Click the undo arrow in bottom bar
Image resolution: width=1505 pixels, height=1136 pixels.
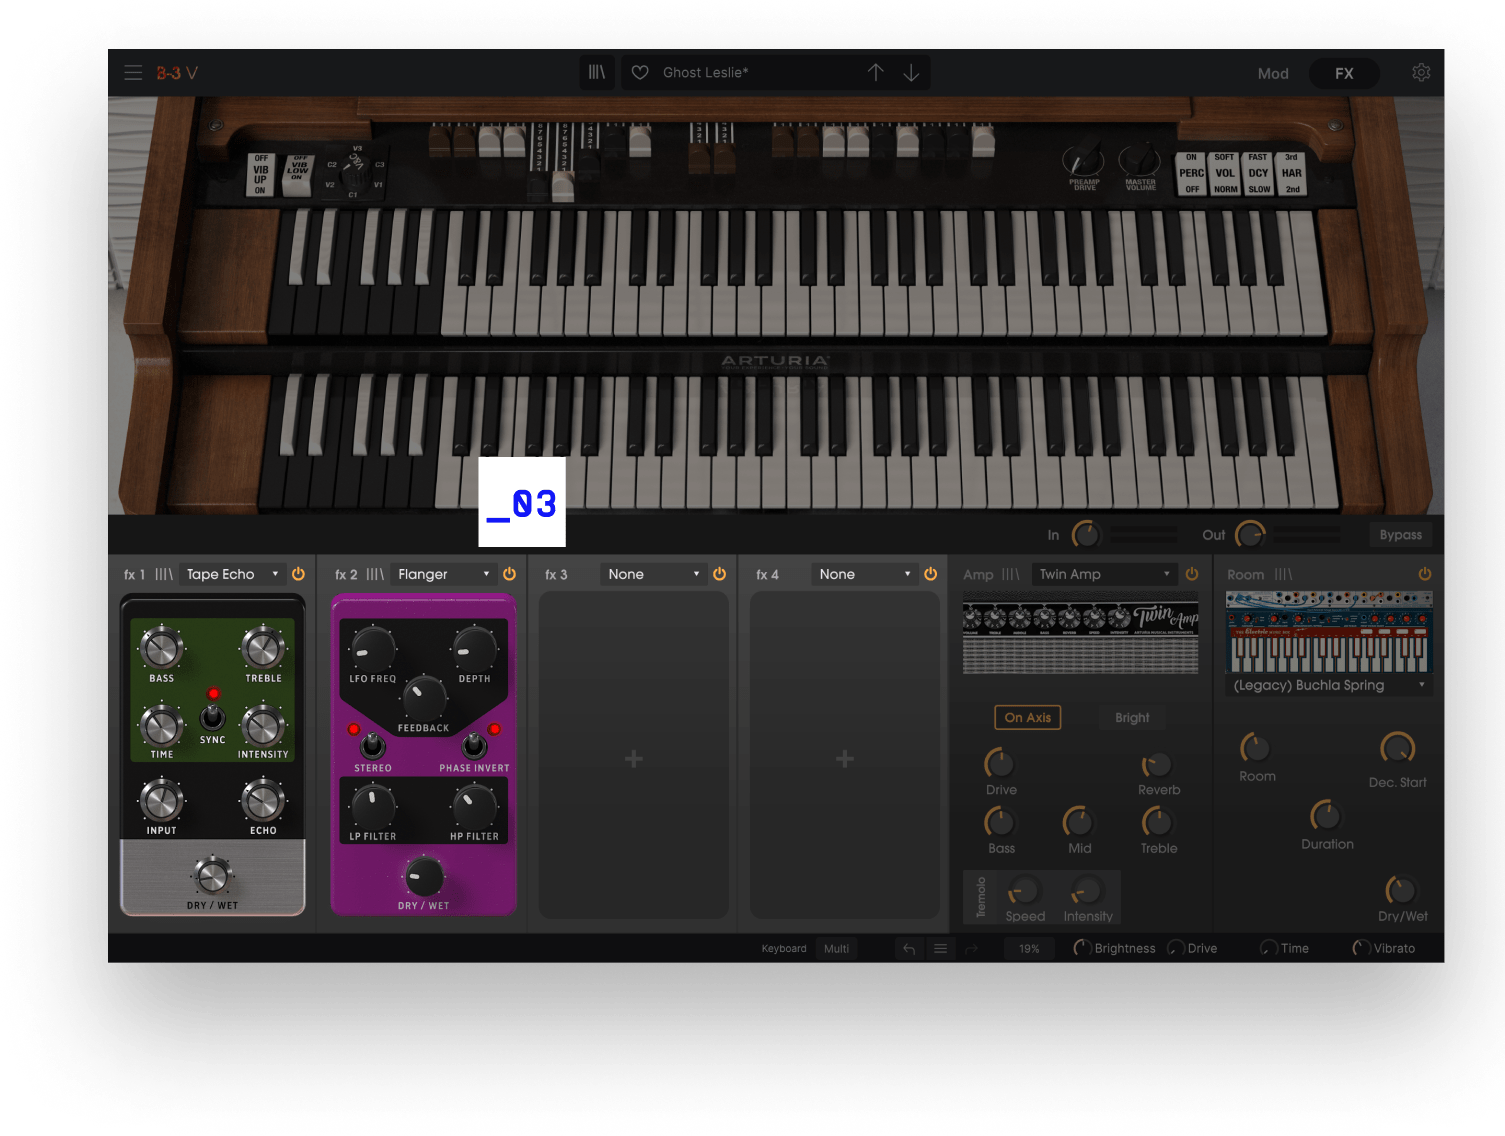point(909,949)
